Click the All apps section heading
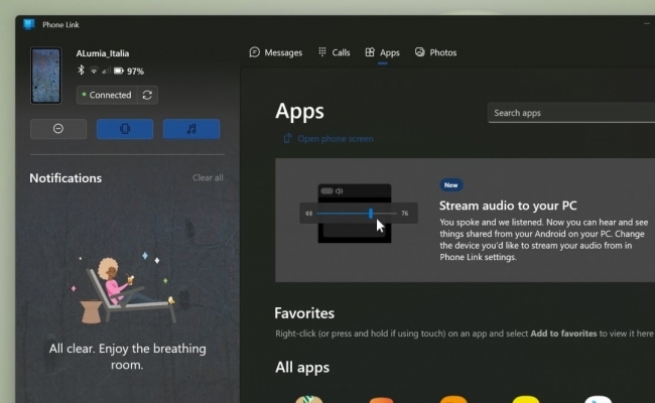Image resolution: width=655 pixels, height=403 pixels. coord(302,368)
